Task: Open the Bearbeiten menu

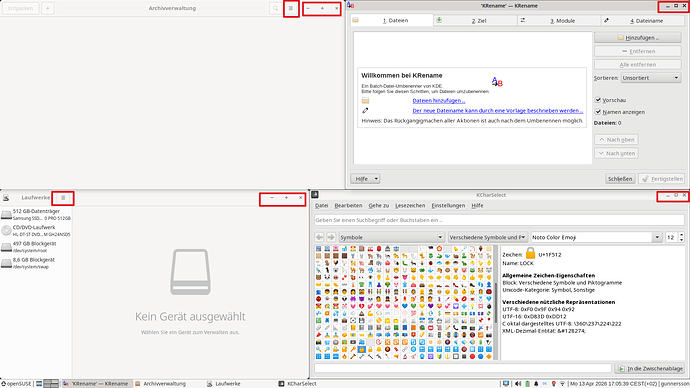Action: click(348, 205)
